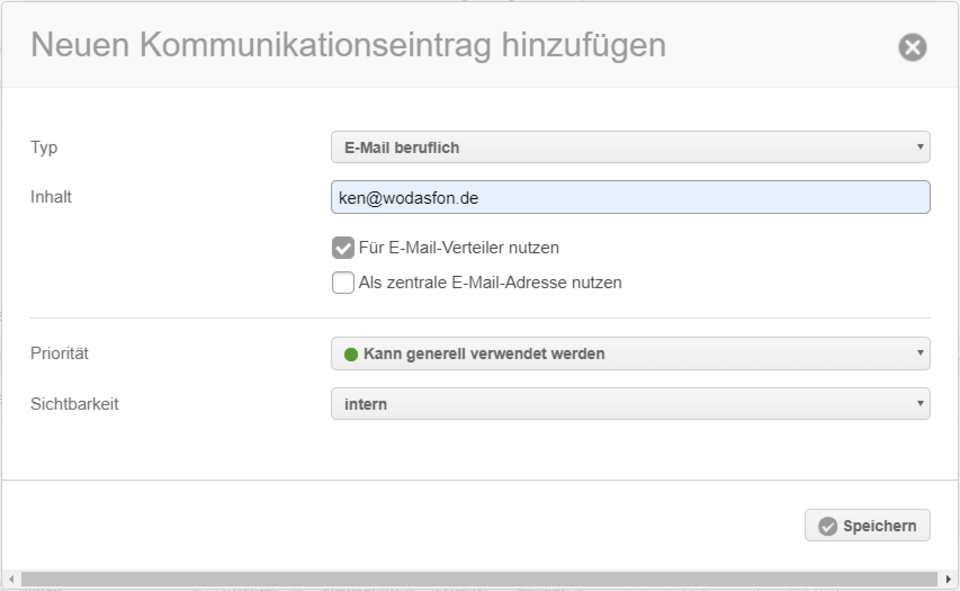
Task: Close the Neuen Kommunikationseintrag dialog via X icon
Action: (x=912, y=47)
